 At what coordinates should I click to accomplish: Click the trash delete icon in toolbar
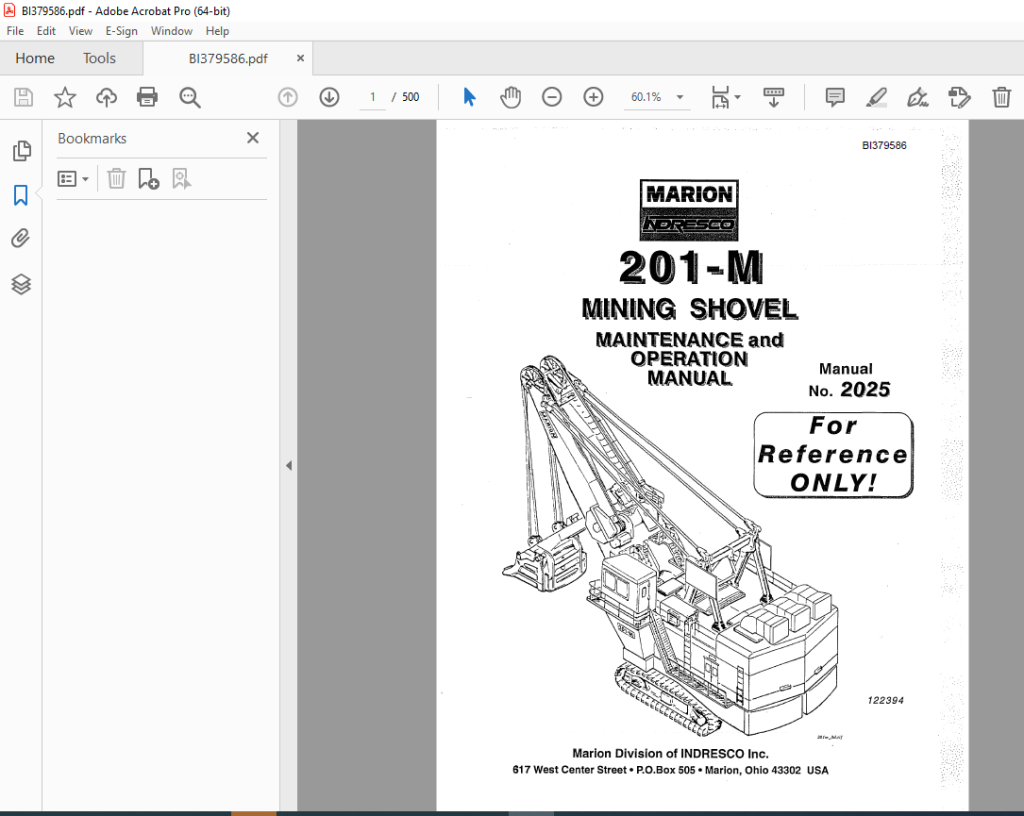1001,97
